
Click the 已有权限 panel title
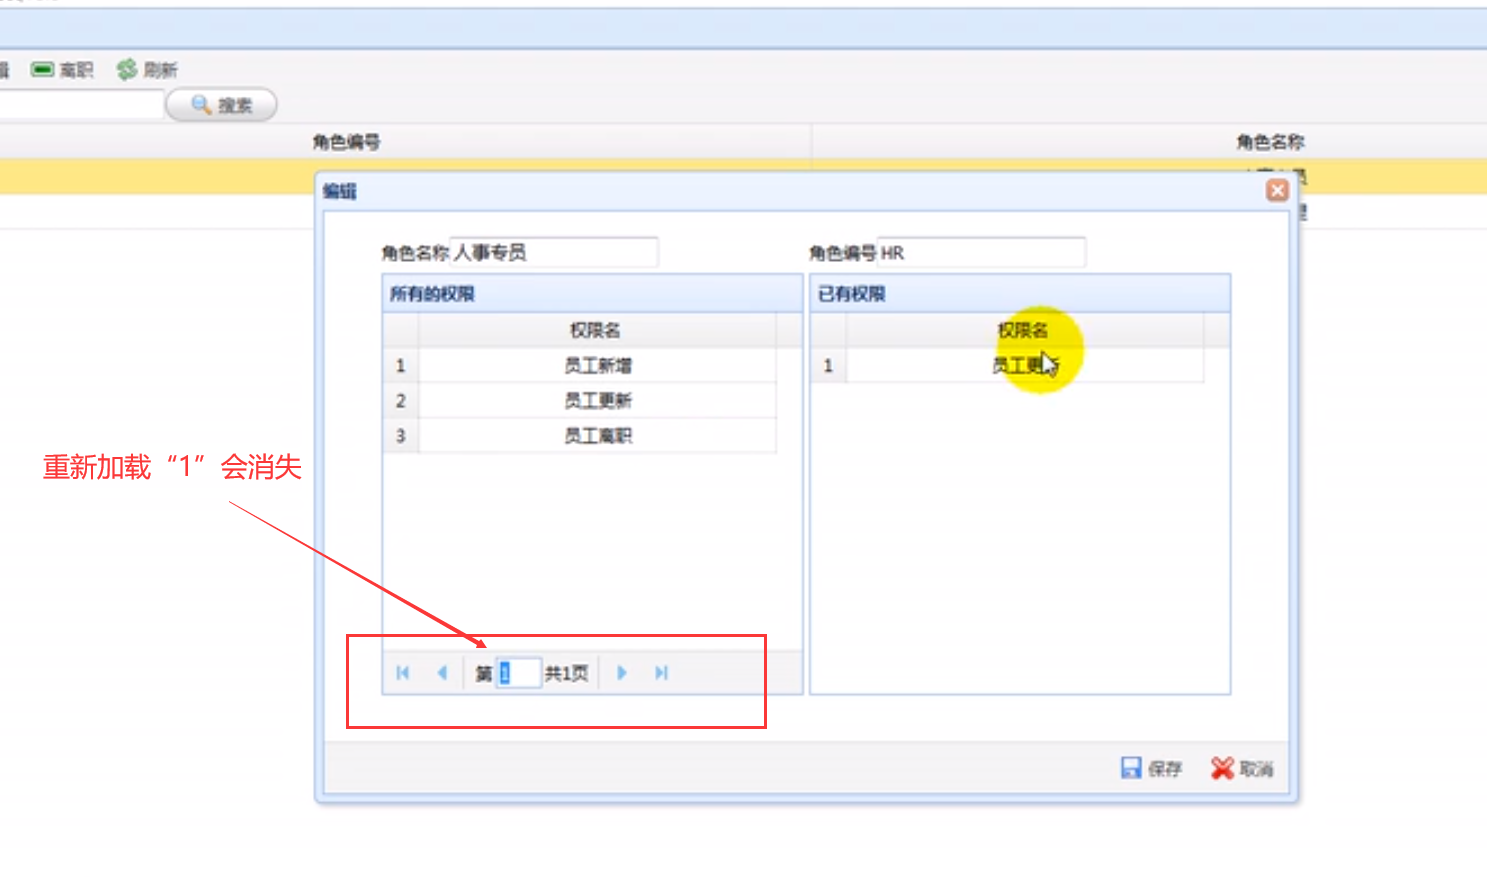[x=851, y=294]
